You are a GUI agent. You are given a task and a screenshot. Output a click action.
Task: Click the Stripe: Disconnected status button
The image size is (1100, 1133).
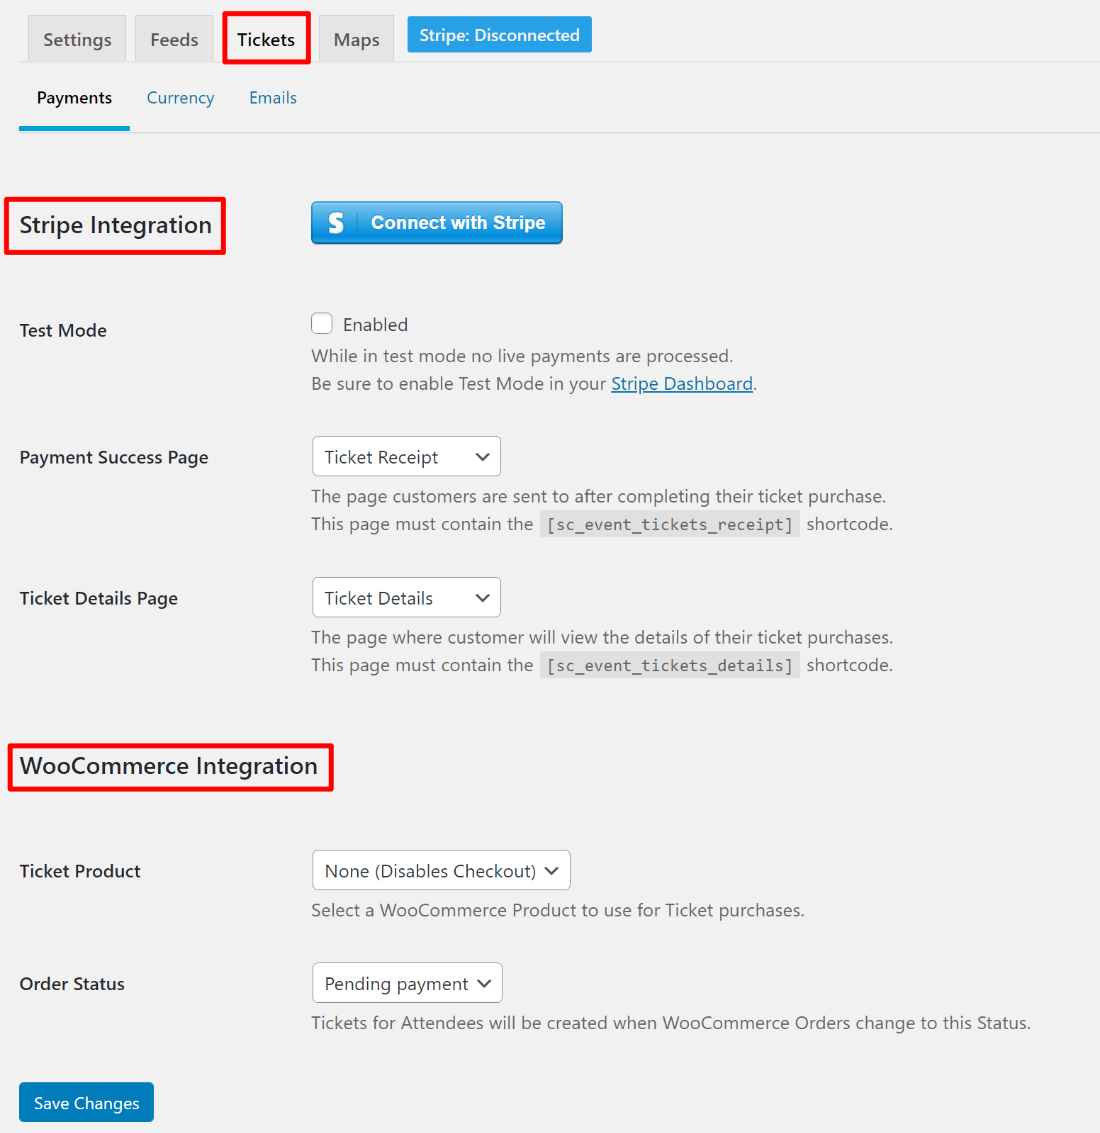pos(499,35)
